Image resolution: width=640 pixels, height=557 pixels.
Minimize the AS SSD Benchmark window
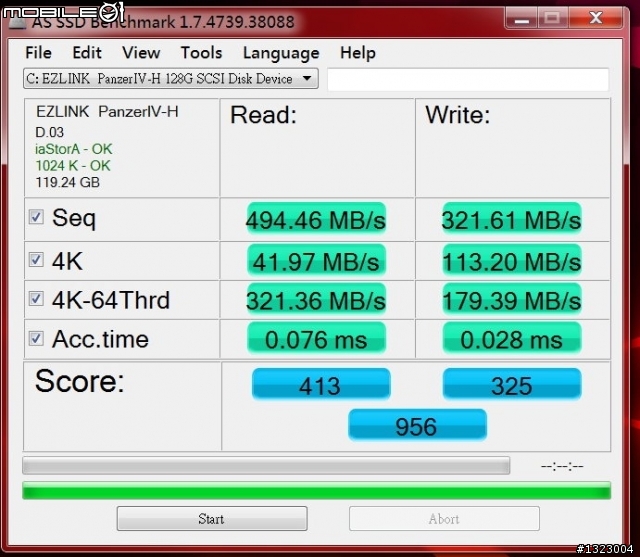click(x=522, y=19)
